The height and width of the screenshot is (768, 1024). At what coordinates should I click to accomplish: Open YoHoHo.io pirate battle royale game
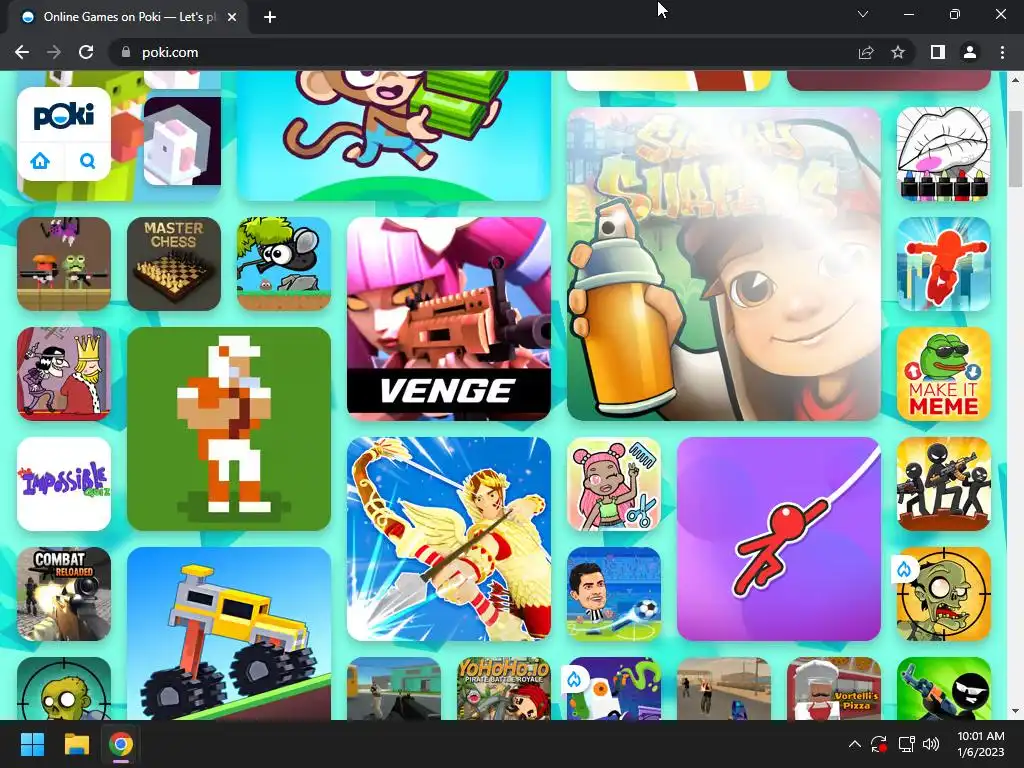(x=504, y=688)
